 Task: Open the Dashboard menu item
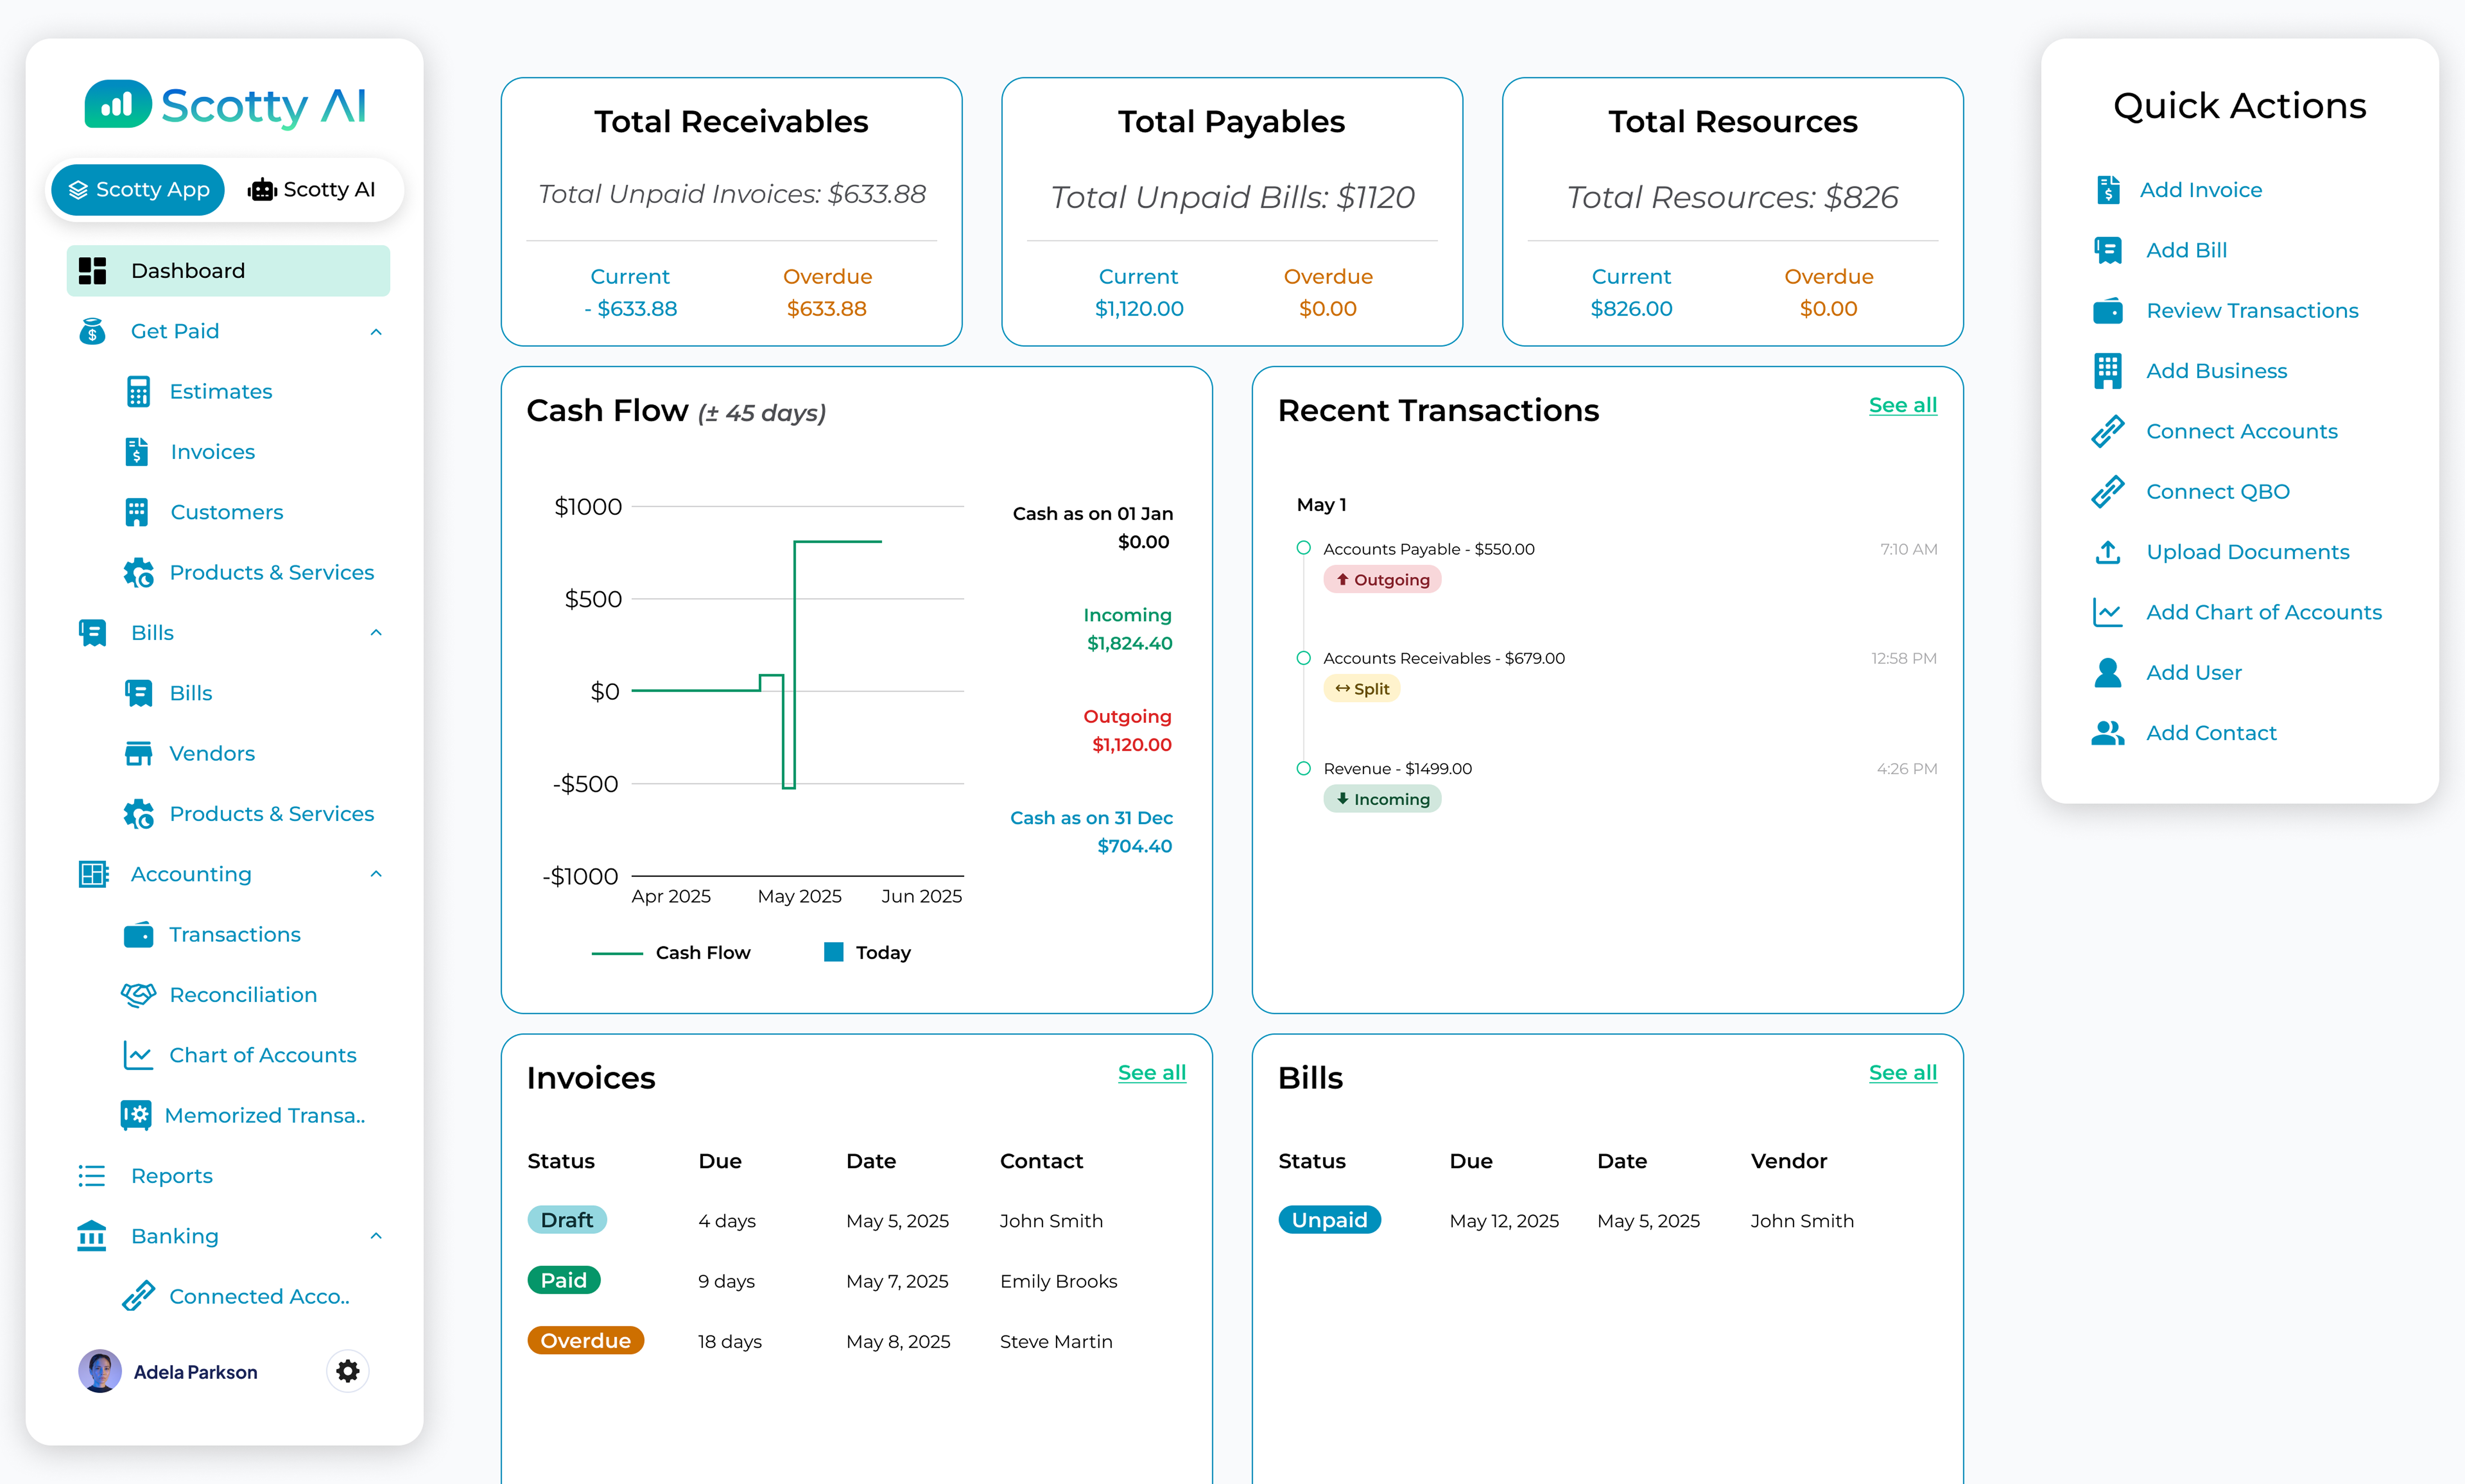[228, 271]
